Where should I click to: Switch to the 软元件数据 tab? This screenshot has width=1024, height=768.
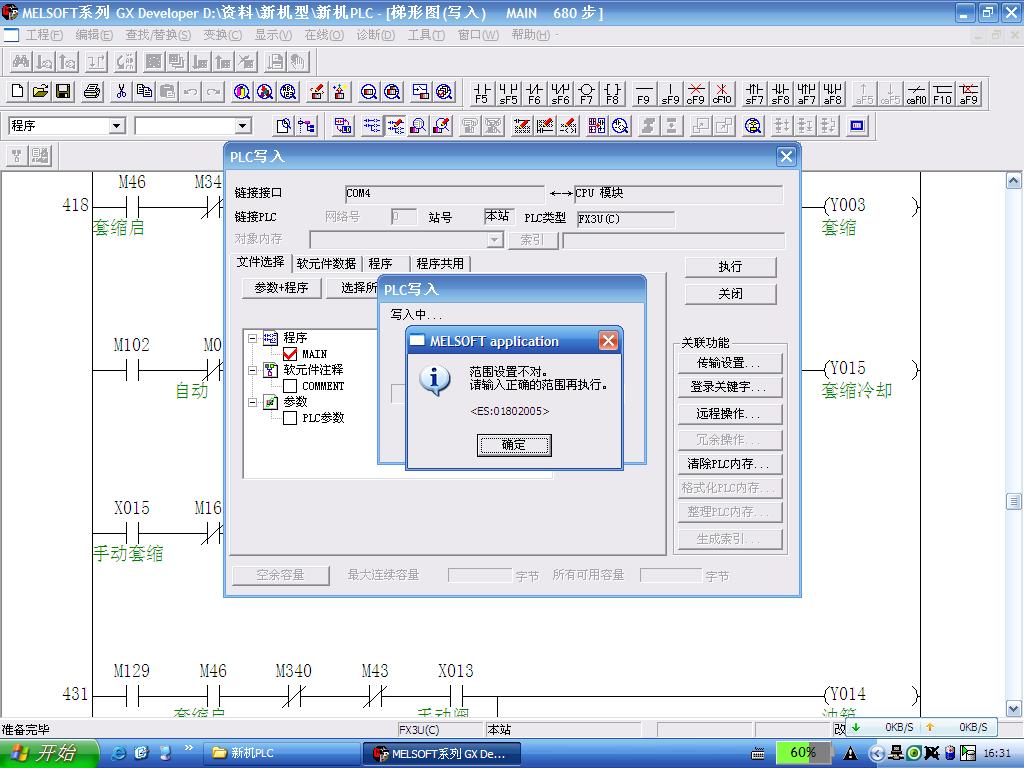pos(326,264)
